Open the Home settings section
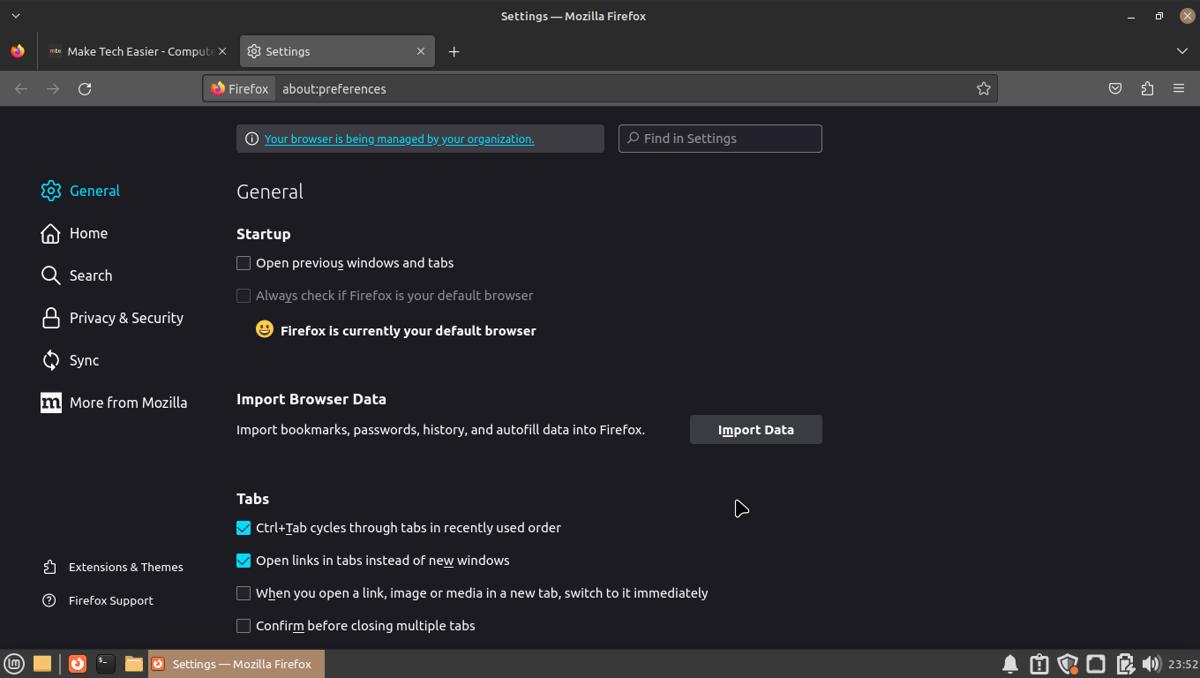This screenshot has height=678, width=1200. coord(88,232)
